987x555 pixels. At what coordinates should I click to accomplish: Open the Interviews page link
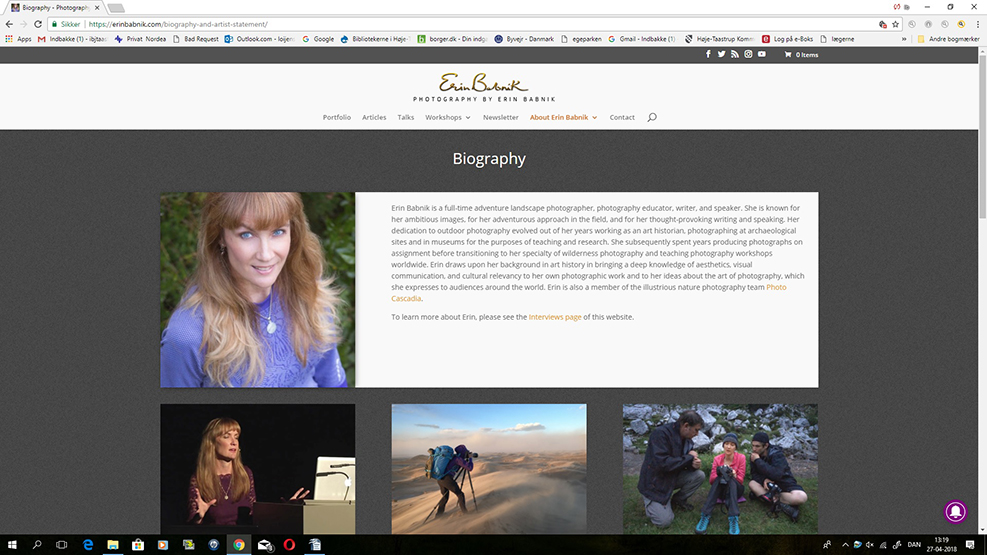[x=554, y=317]
